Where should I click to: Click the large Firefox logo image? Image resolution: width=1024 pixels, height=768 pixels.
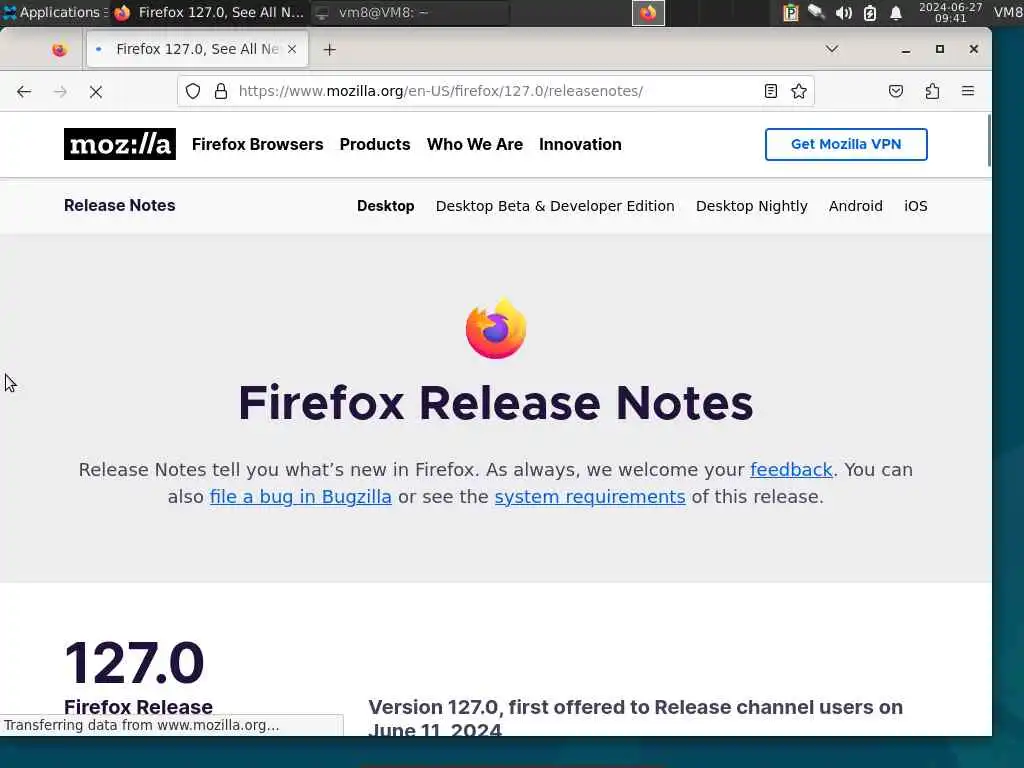click(496, 328)
